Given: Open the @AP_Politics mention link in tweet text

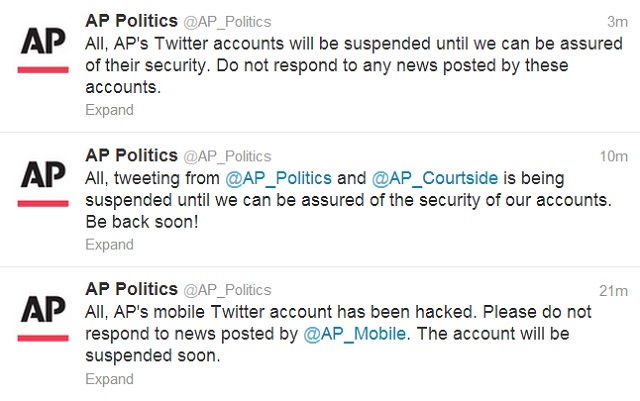Looking at the screenshot, I should tap(278, 178).
